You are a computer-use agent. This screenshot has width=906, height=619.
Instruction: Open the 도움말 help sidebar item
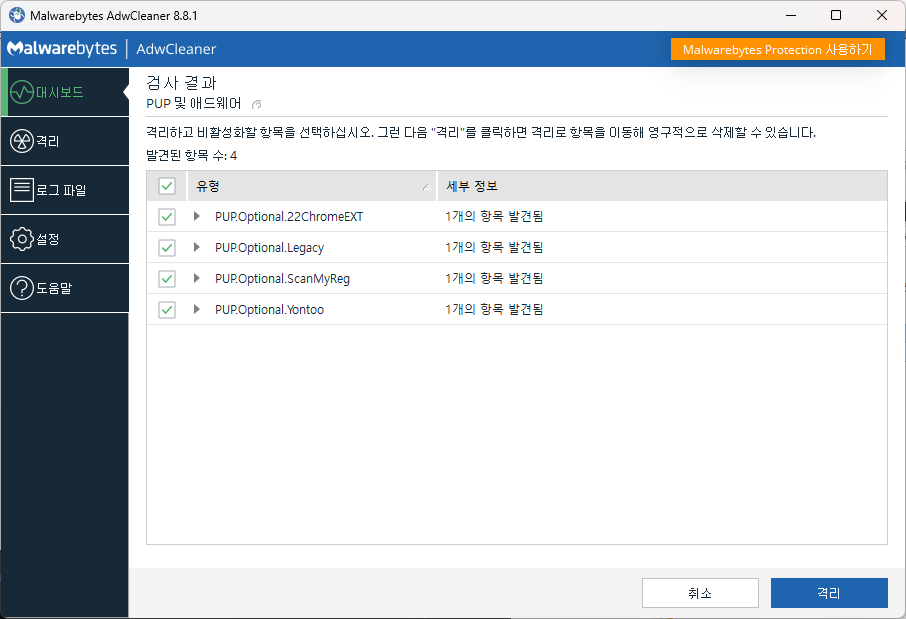tap(65, 288)
